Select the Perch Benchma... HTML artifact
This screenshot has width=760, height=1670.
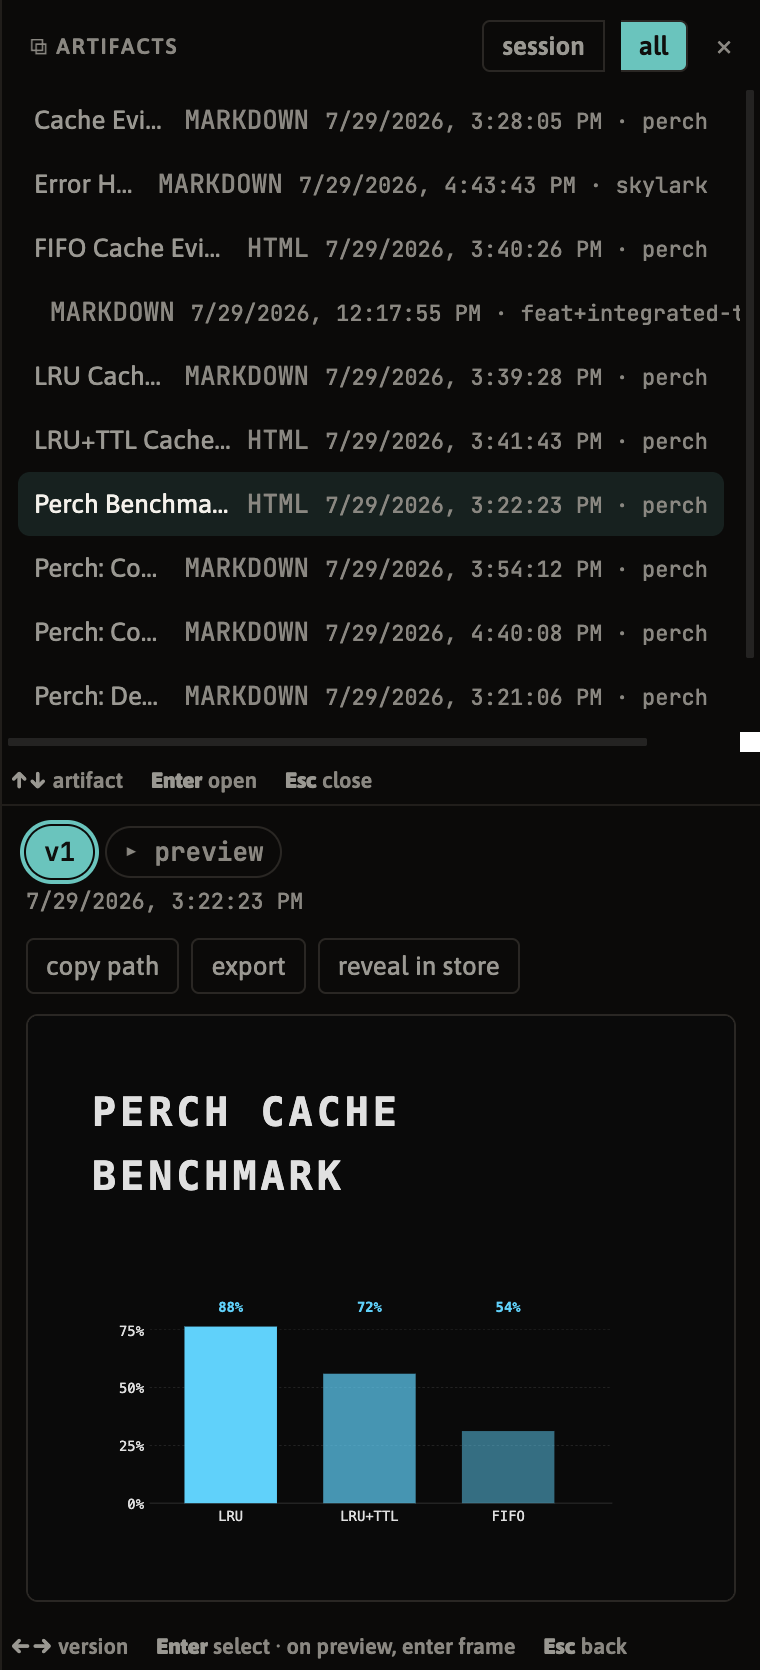371,504
